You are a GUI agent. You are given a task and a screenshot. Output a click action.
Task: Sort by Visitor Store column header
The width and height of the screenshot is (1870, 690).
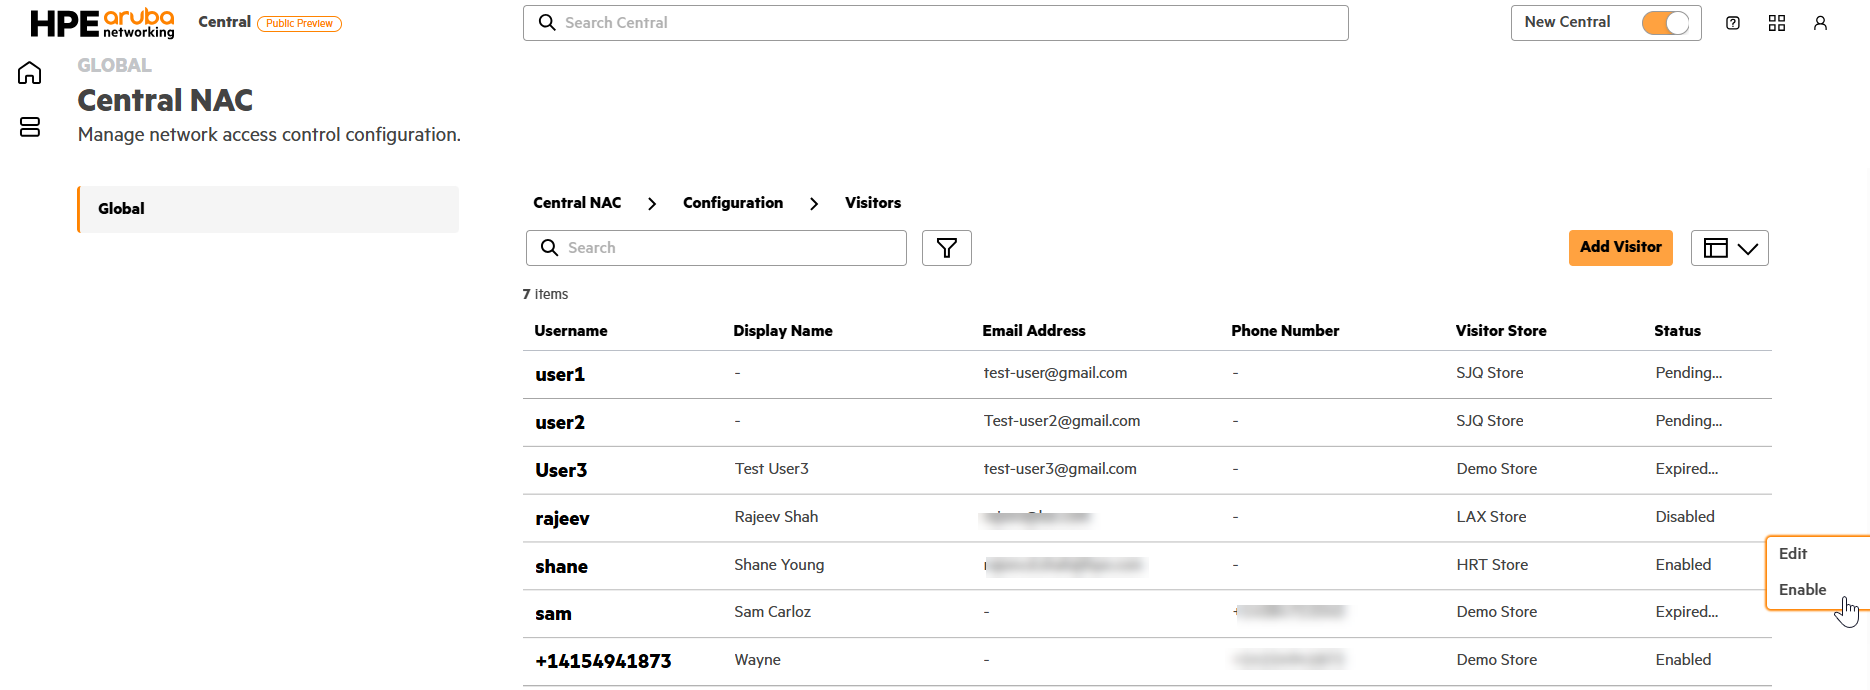(x=1501, y=331)
